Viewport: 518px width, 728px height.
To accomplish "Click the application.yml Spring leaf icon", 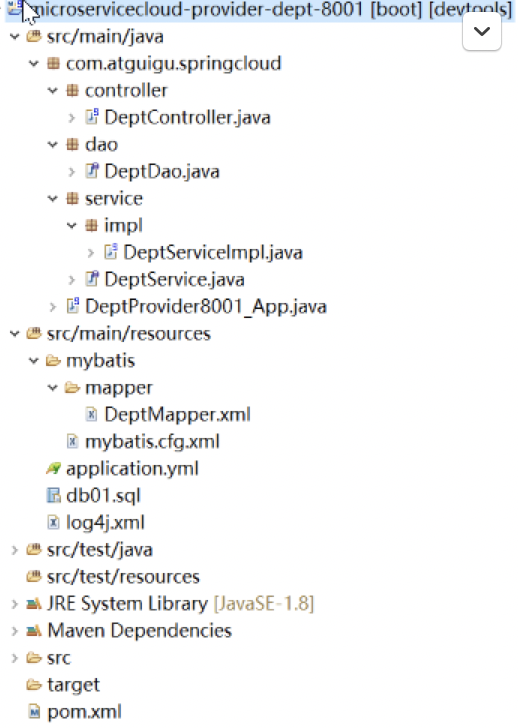I will (x=53, y=468).
